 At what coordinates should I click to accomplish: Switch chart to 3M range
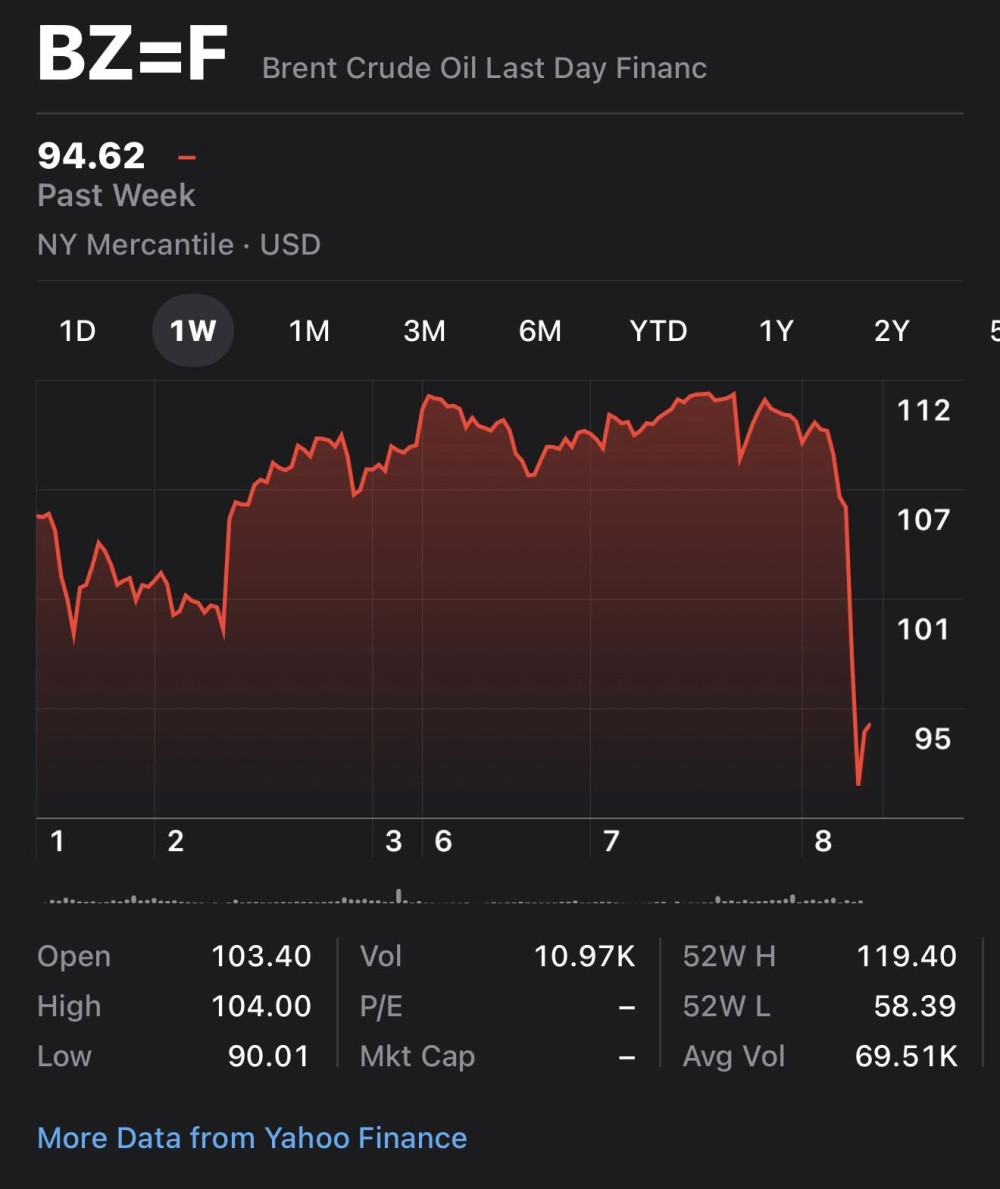[424, 331]
